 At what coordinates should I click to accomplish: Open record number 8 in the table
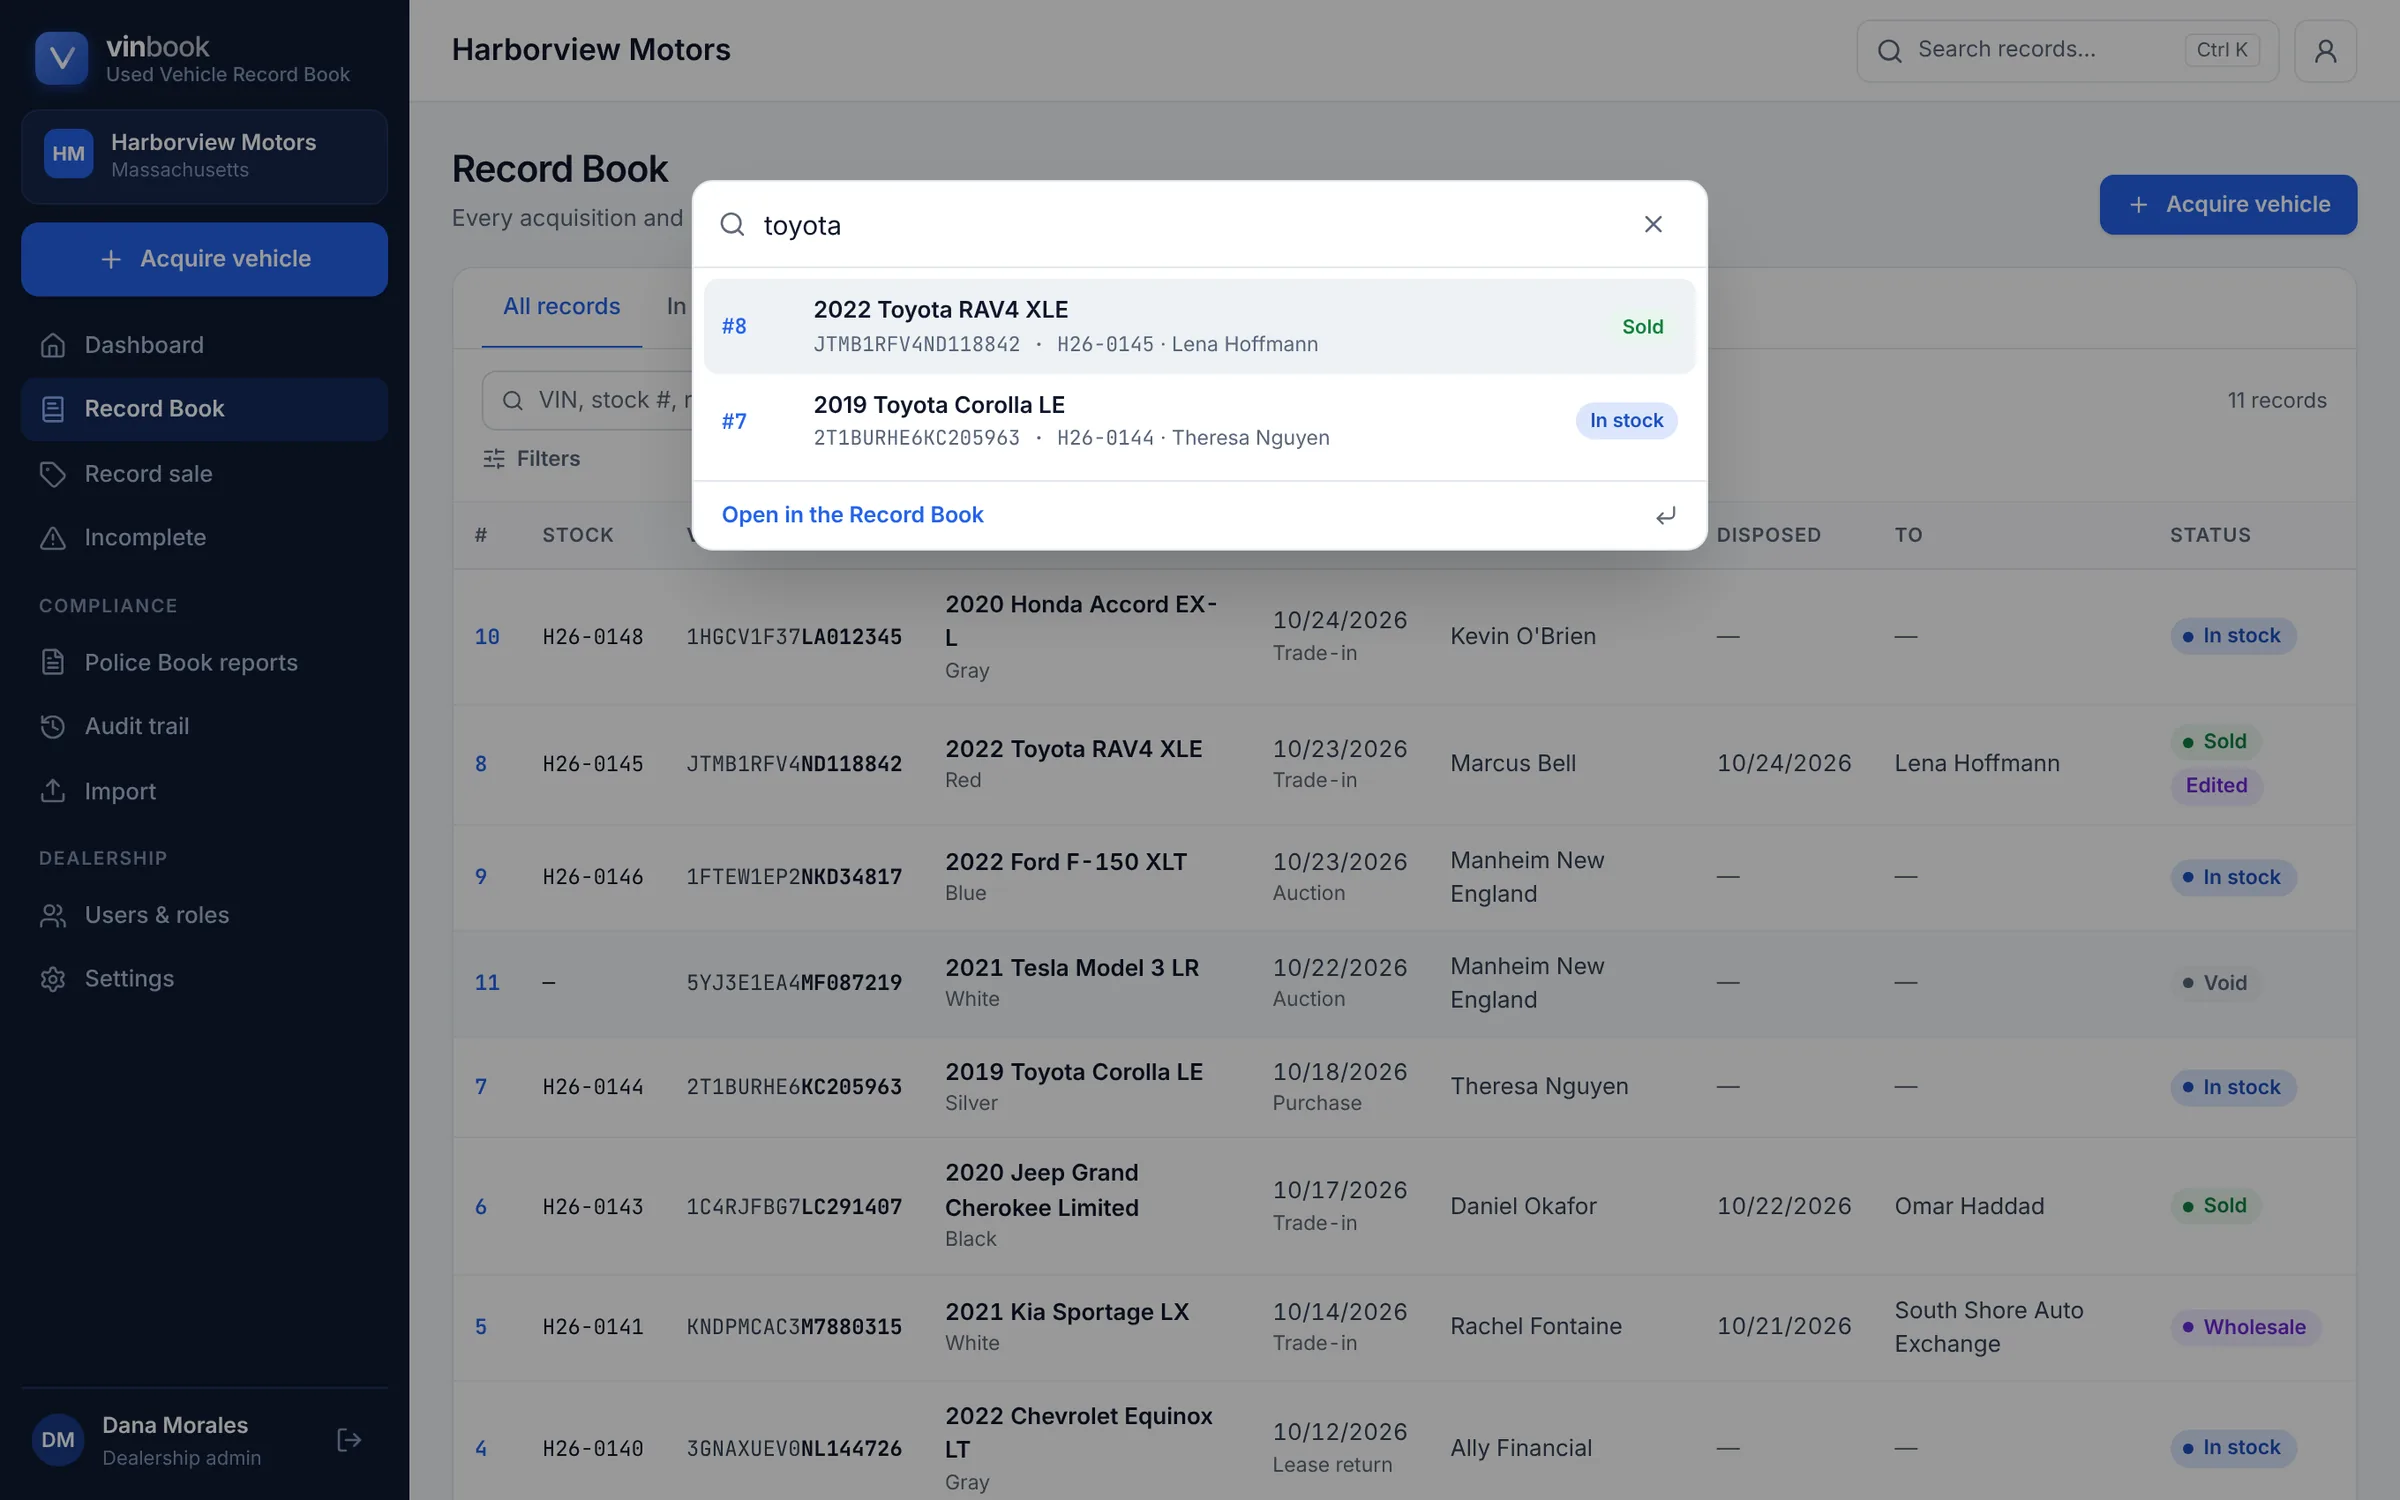click(481, 764)
